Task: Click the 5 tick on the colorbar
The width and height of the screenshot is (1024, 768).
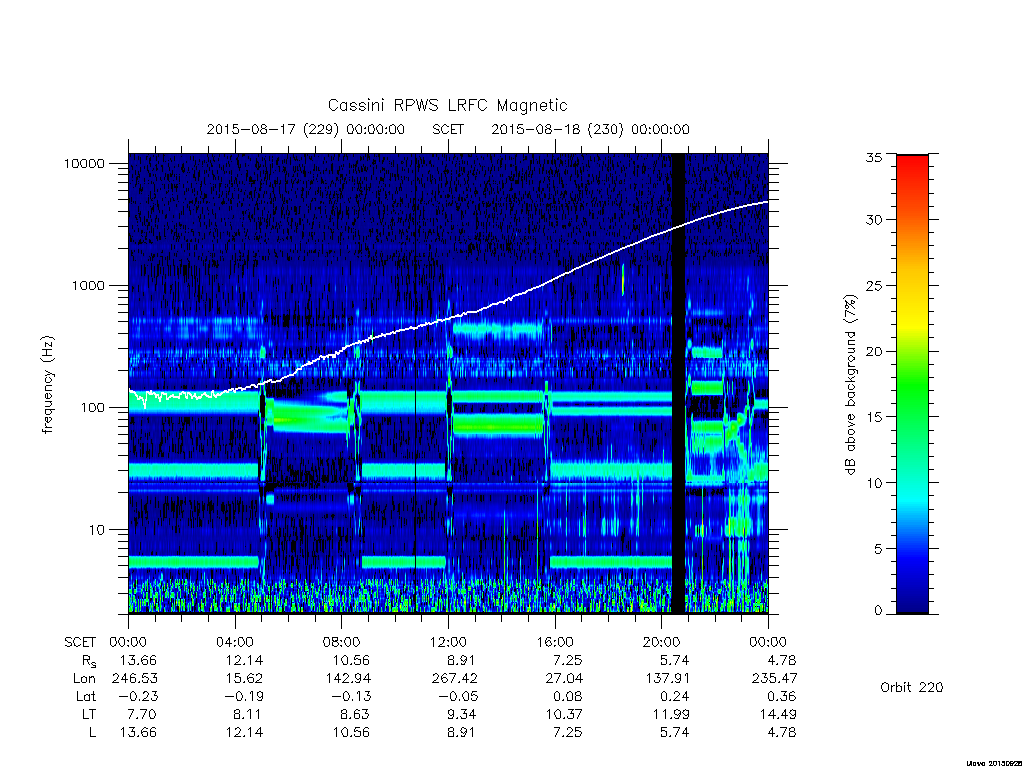Action: (877, 549)
